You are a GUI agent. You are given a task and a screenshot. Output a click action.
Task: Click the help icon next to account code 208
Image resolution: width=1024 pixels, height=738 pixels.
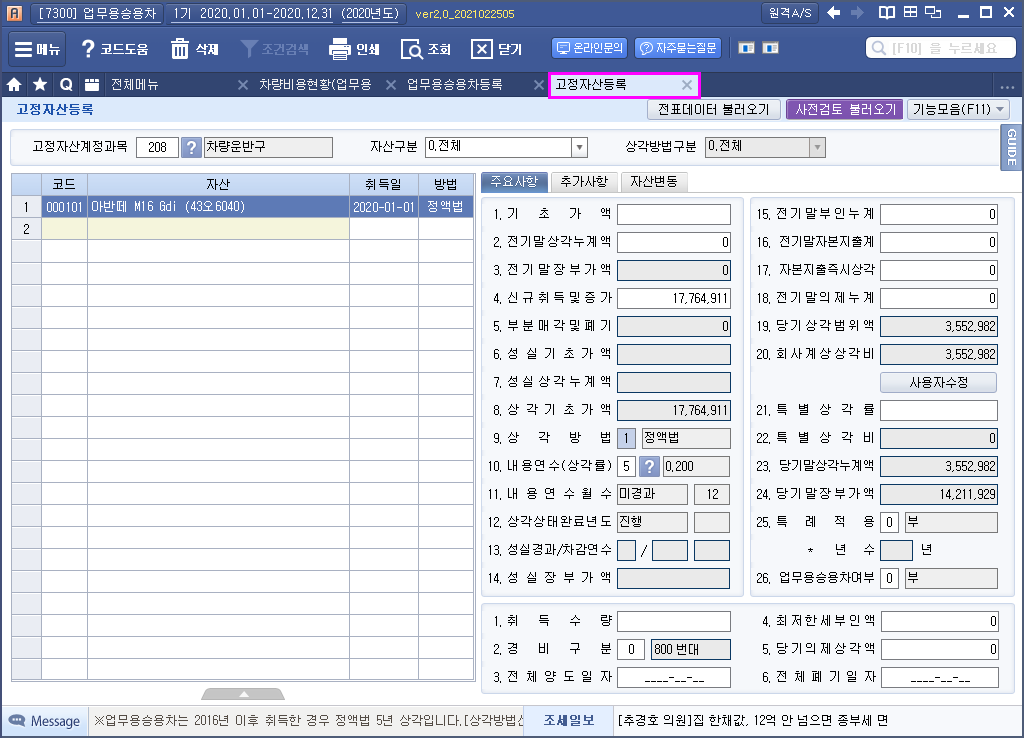tap(191, 148)
